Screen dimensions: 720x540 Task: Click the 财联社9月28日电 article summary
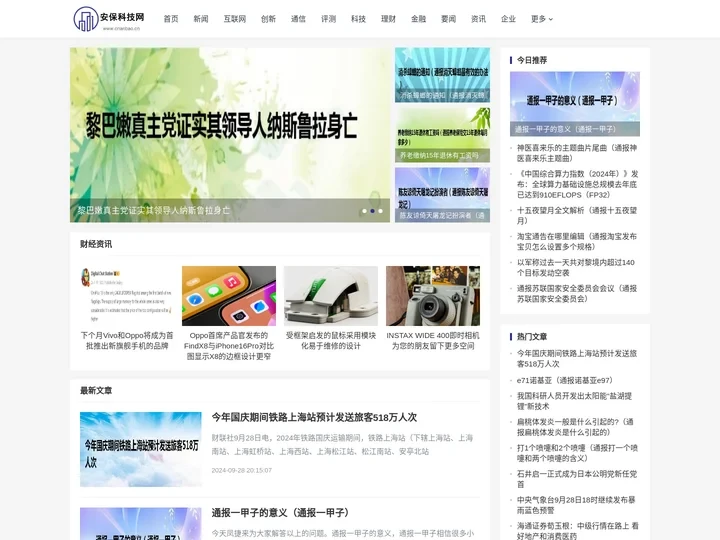342,444
